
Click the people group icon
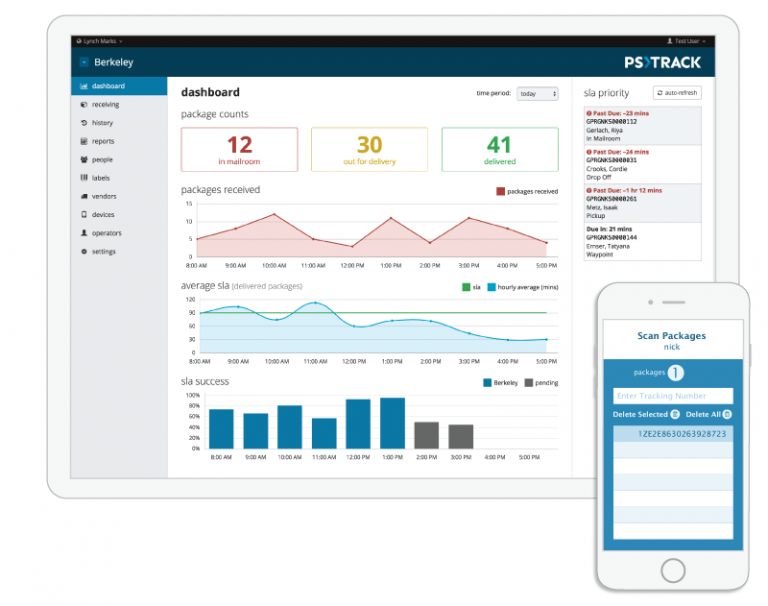click(x=84, y=159)
